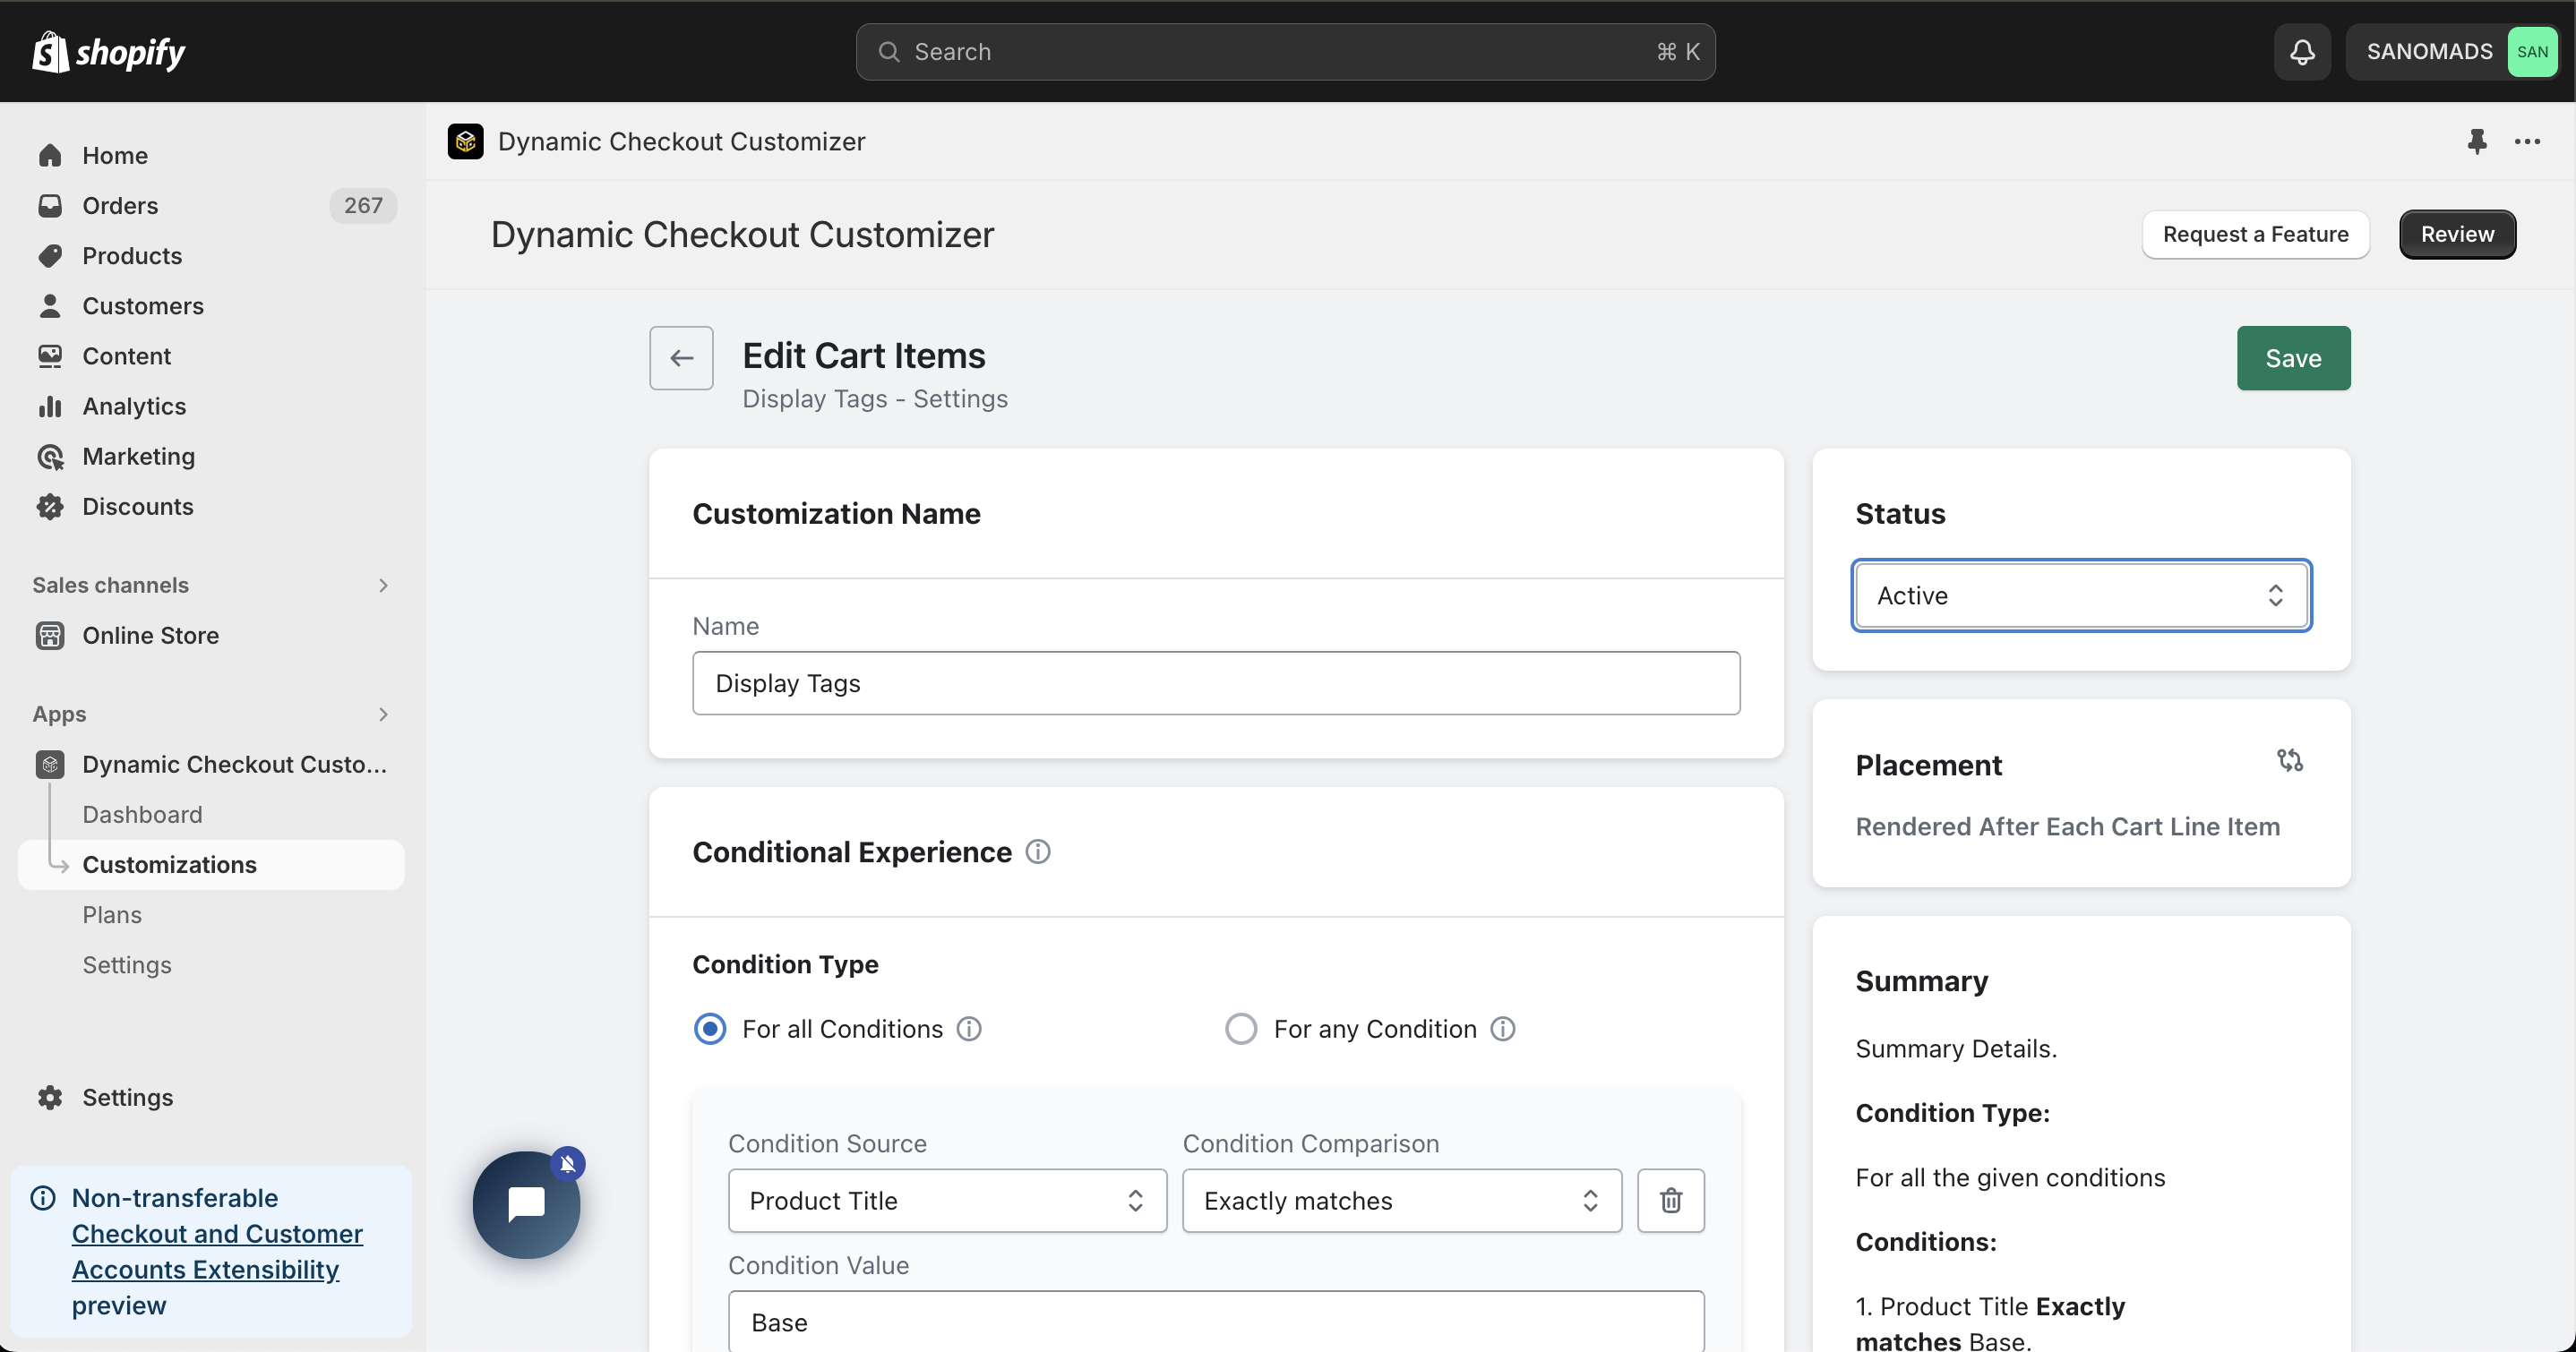Viewport: 2576px width, 1352px height.
Task: Open Checkout and Customer Accounts Extensibility link
Action: coord(217,1251)
